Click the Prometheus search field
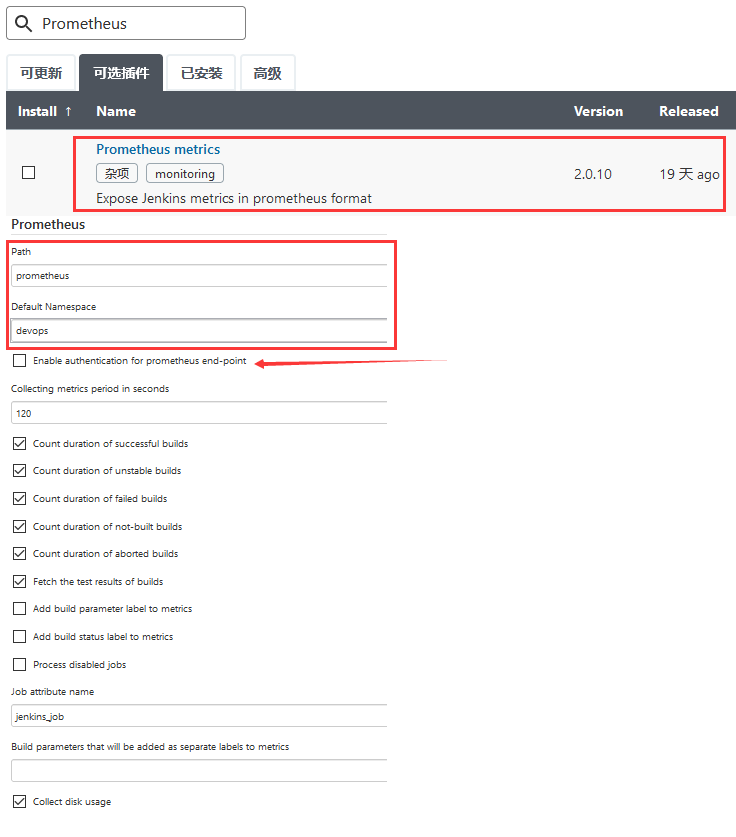 (126, 23)
